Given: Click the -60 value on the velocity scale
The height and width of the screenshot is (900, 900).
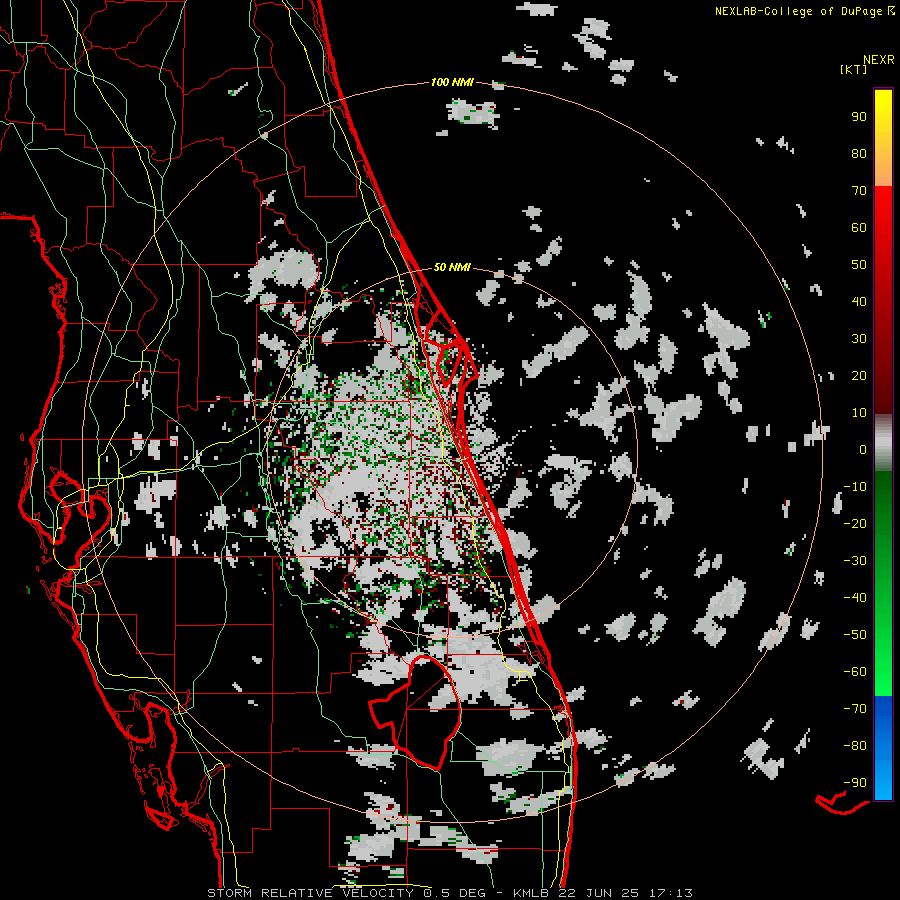Looking at the screenshot, I should pyautogui.click(x=855, y=672).
